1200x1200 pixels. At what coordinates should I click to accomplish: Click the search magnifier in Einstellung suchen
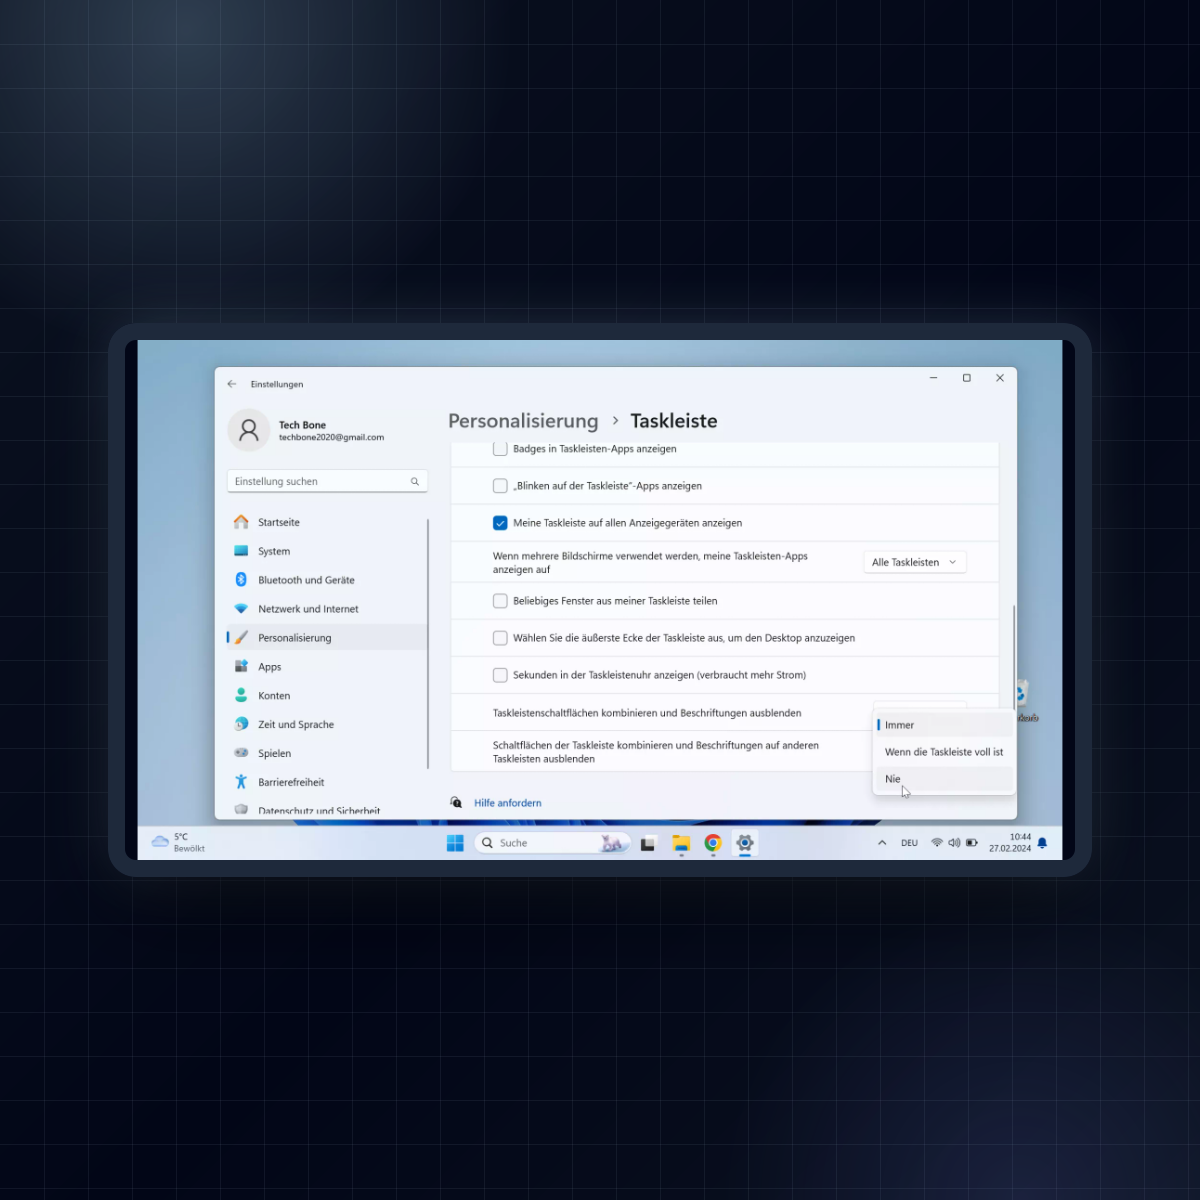click(x=415, y=482)
